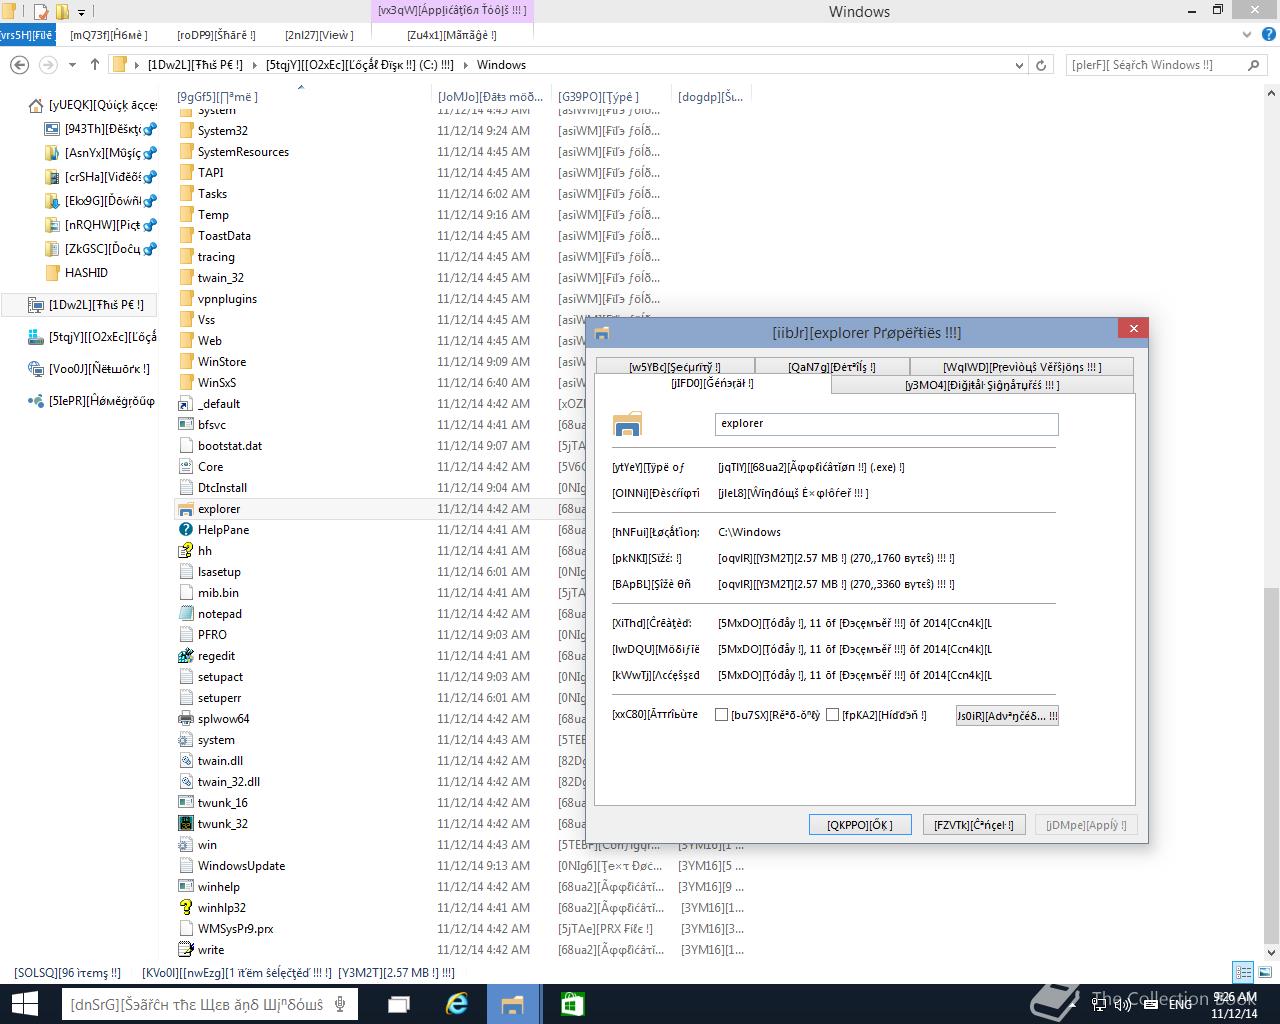Select the HelpPane file icon
1280x1024 pixels.
tap(185, 530)
